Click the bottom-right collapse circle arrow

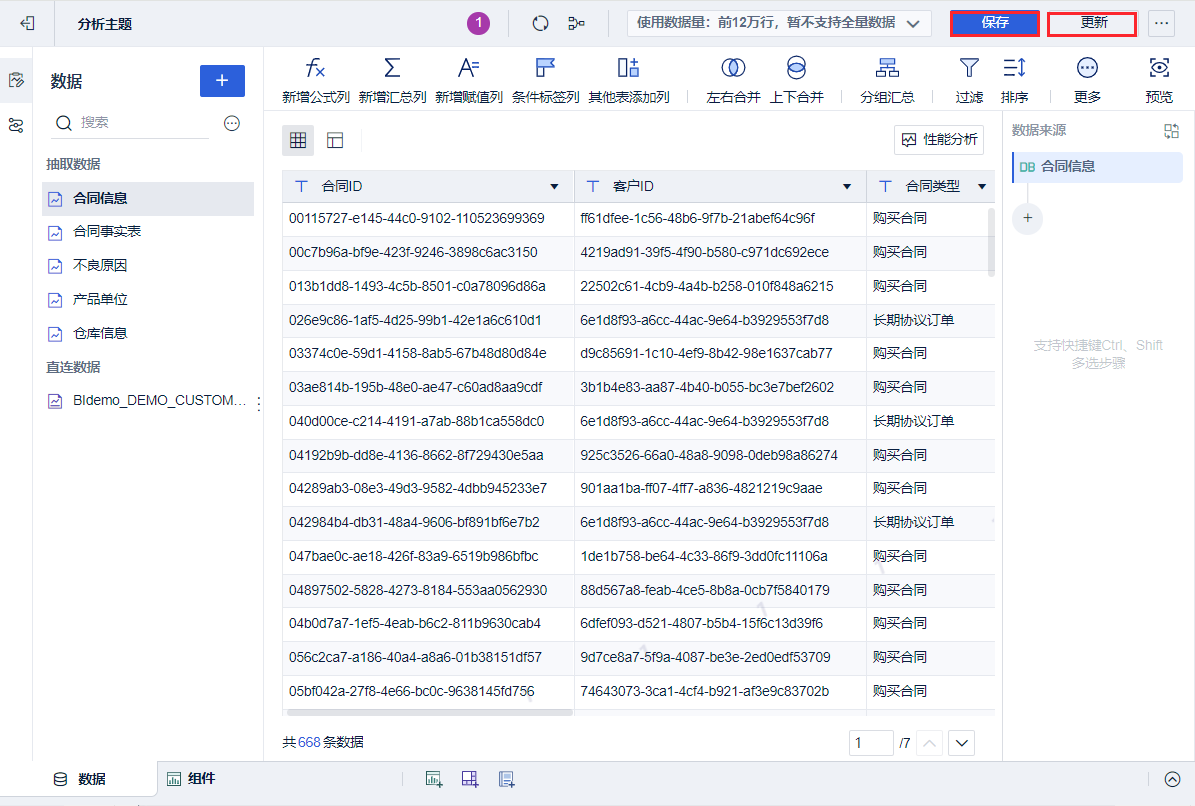(1172, 779)
